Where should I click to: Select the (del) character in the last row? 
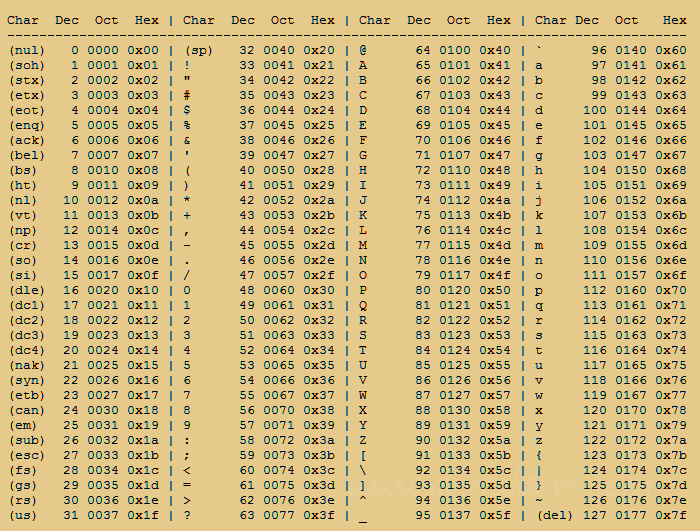pos(555,515)
